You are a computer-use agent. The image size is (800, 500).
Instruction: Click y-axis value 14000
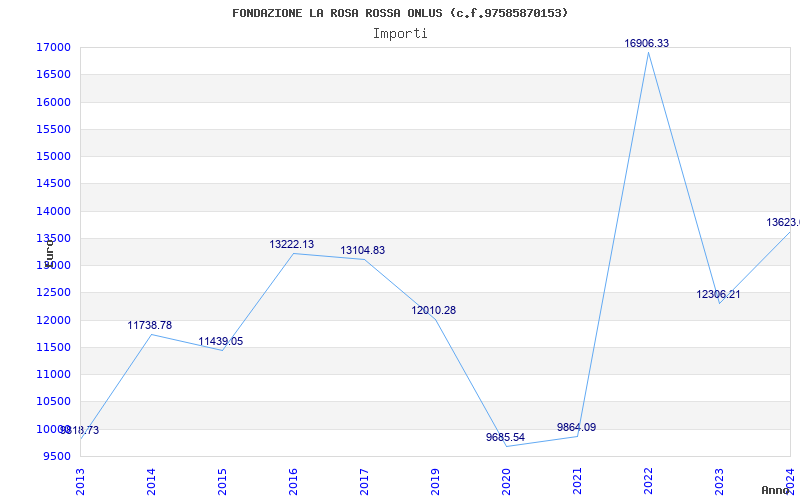coord(53,211)
